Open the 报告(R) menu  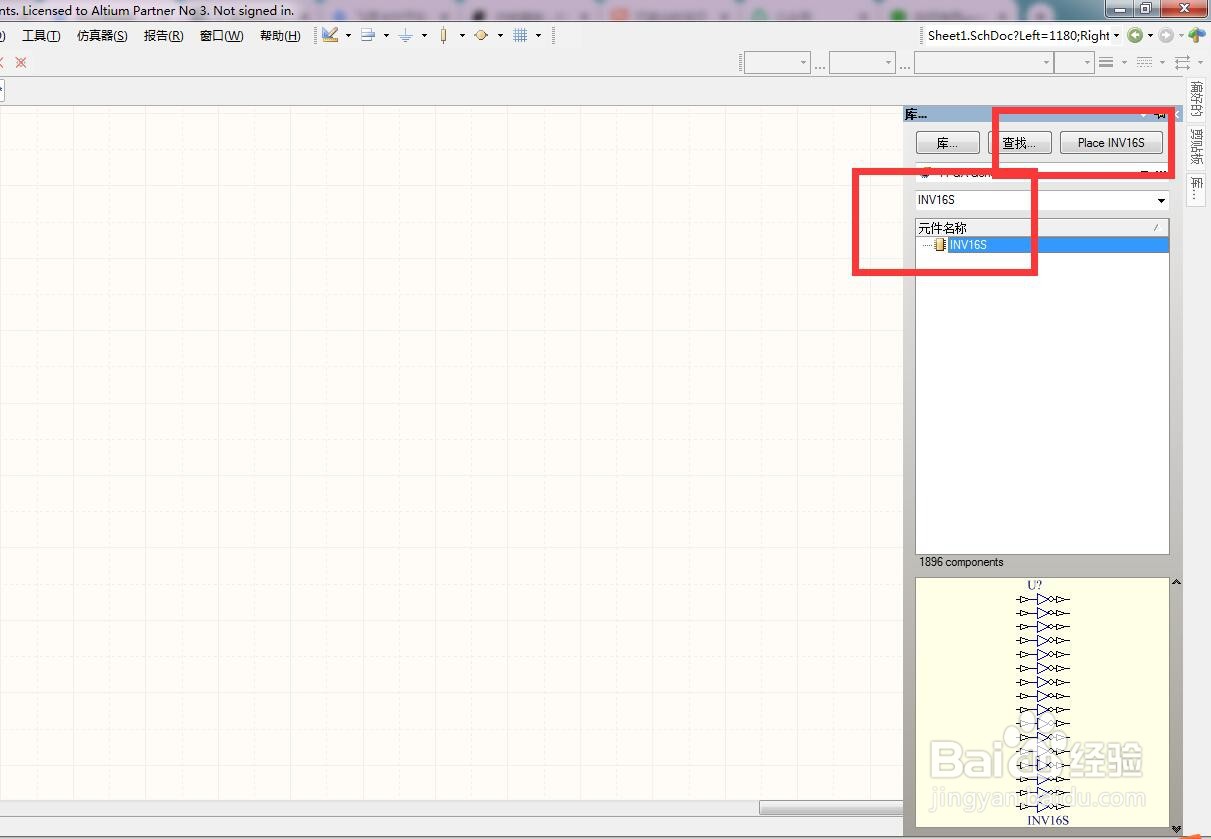pos(163,35)
